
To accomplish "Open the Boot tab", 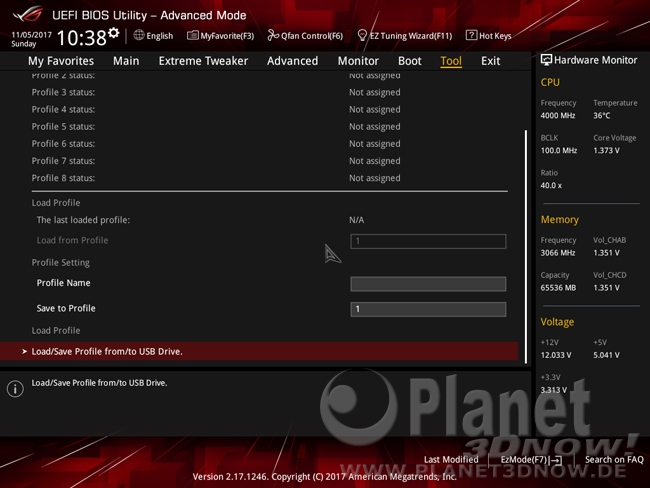I will coord(410,61).
